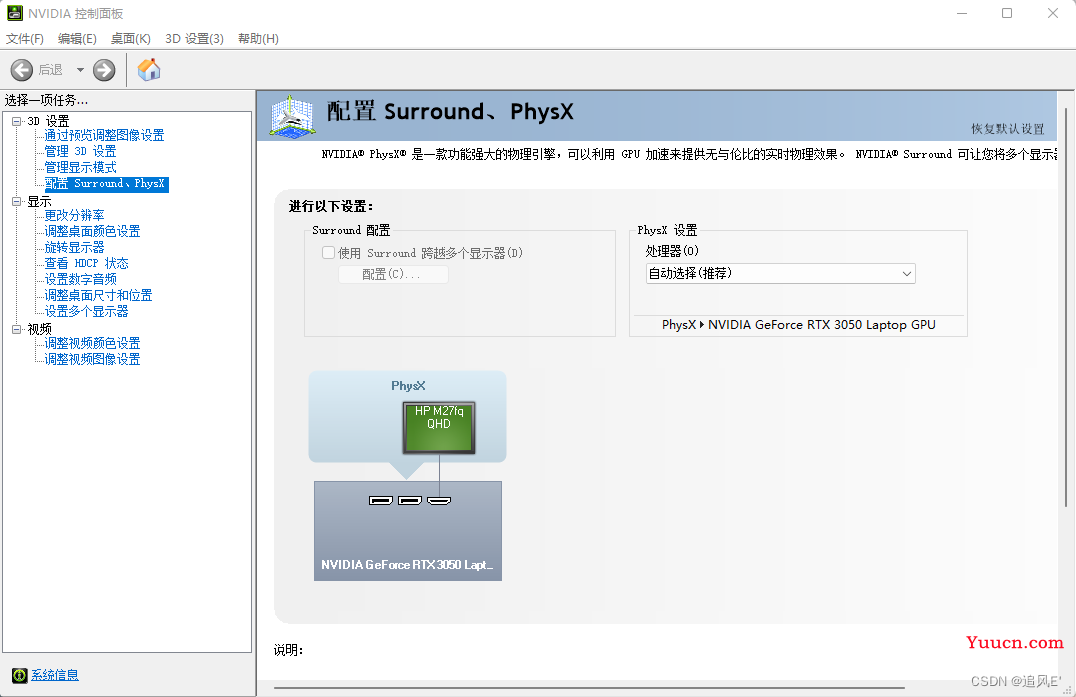Click the system information icon
This screenshot has height=697, width=1076.
coord(20,675)
